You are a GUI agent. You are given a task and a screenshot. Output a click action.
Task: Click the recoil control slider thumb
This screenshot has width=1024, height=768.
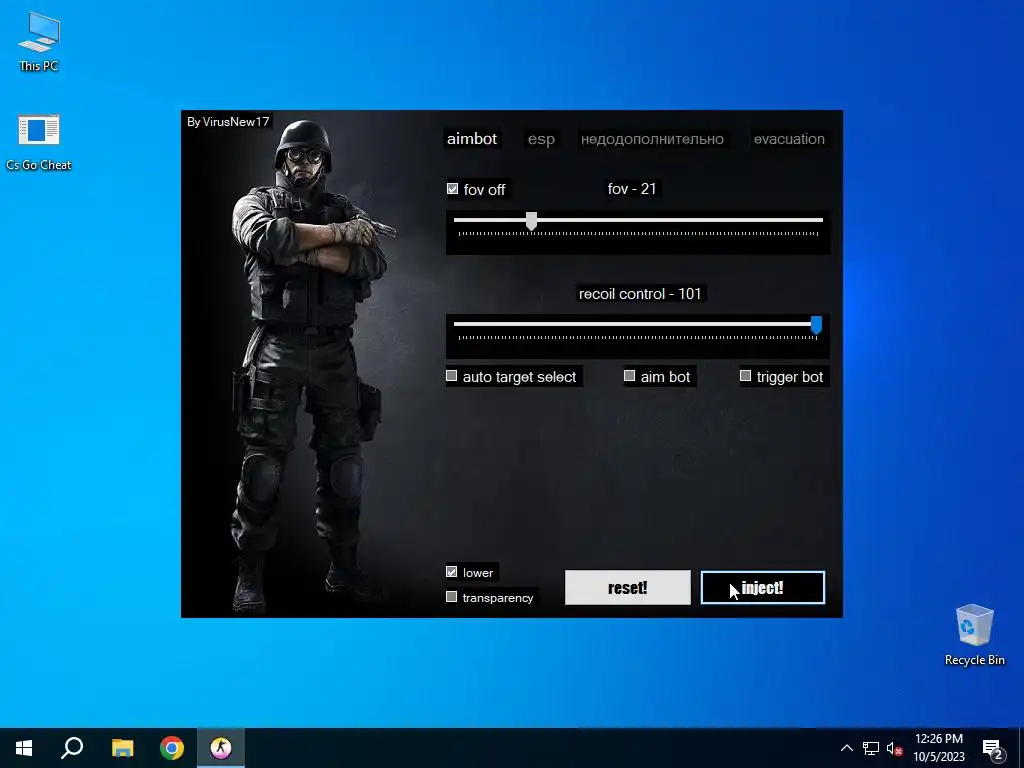point(816,325)
